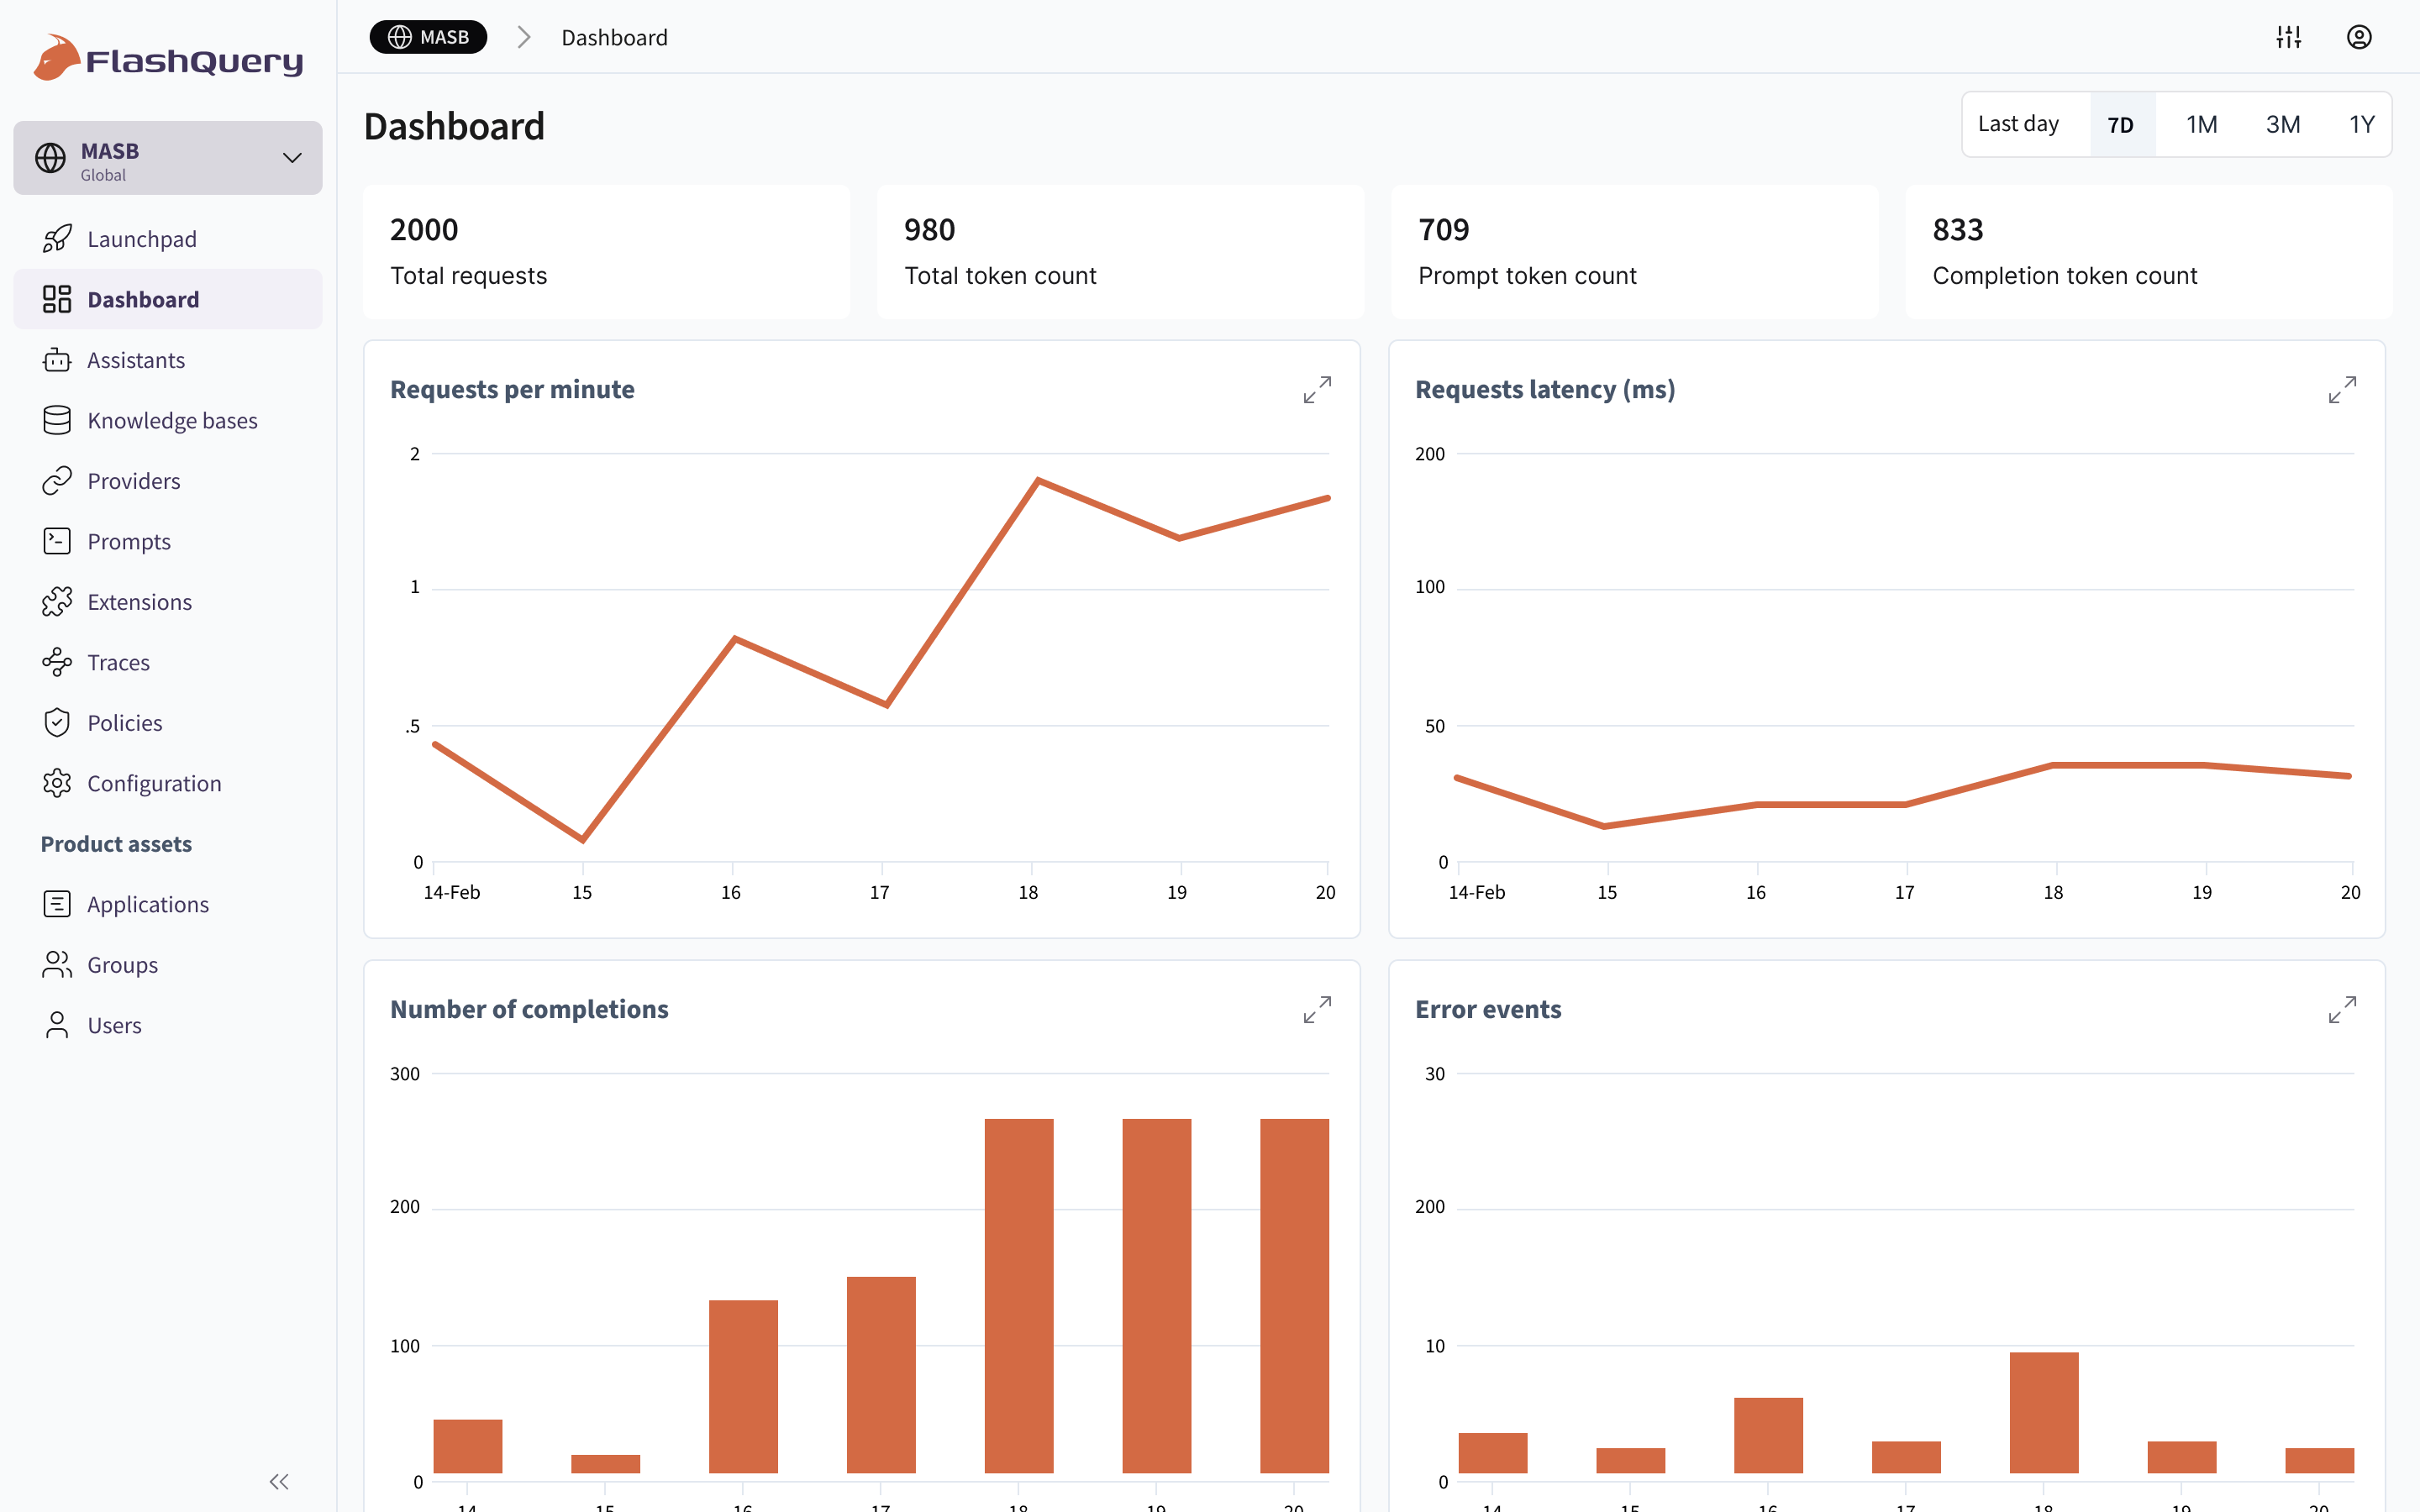This screenshot has height=1512, width=2420.
Task: Open the user account profile icon
Action: (x=2358, y=37)
